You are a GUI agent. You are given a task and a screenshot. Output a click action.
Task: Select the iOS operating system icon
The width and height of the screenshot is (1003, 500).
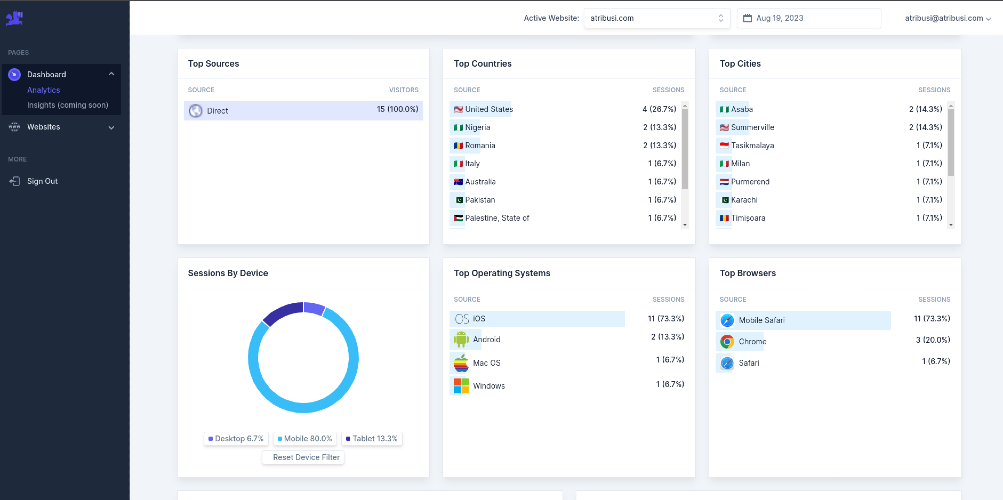(461, 318)
